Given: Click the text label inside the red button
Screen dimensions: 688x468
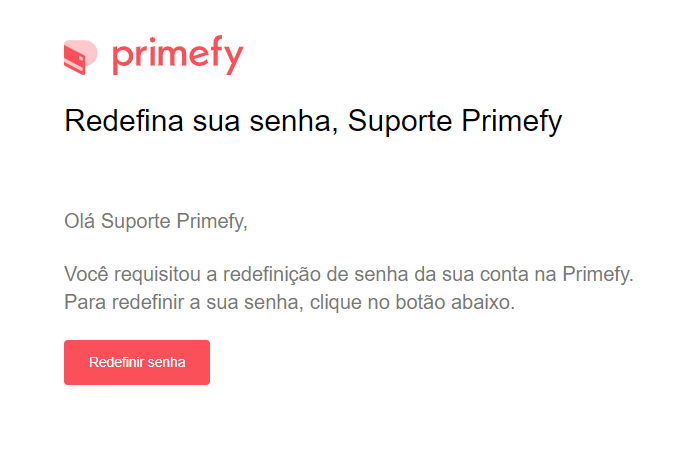Looking at the screenshot, I should (137, 362).
